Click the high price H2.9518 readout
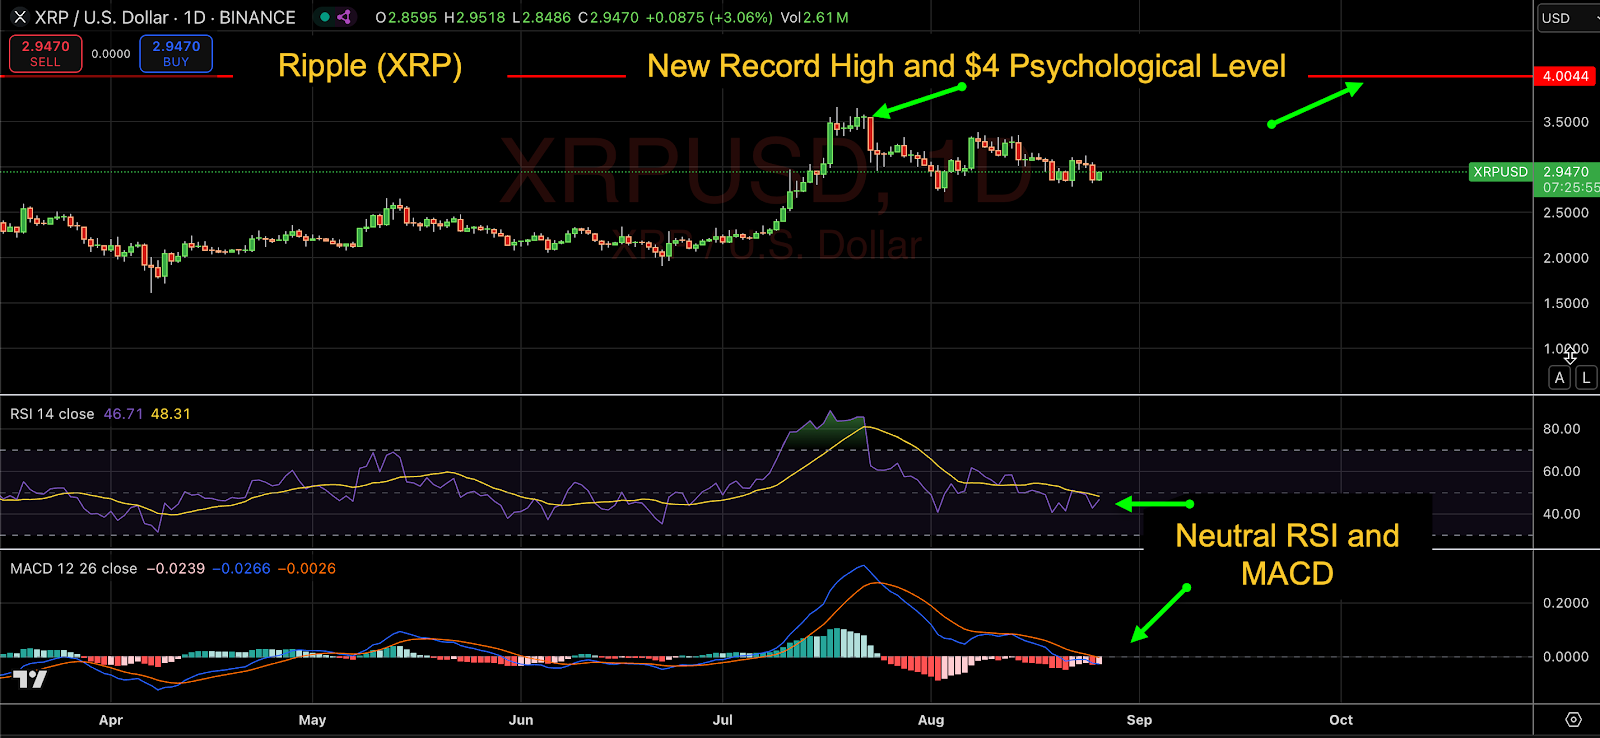1600x738 pixels. (x=475, y=18)
